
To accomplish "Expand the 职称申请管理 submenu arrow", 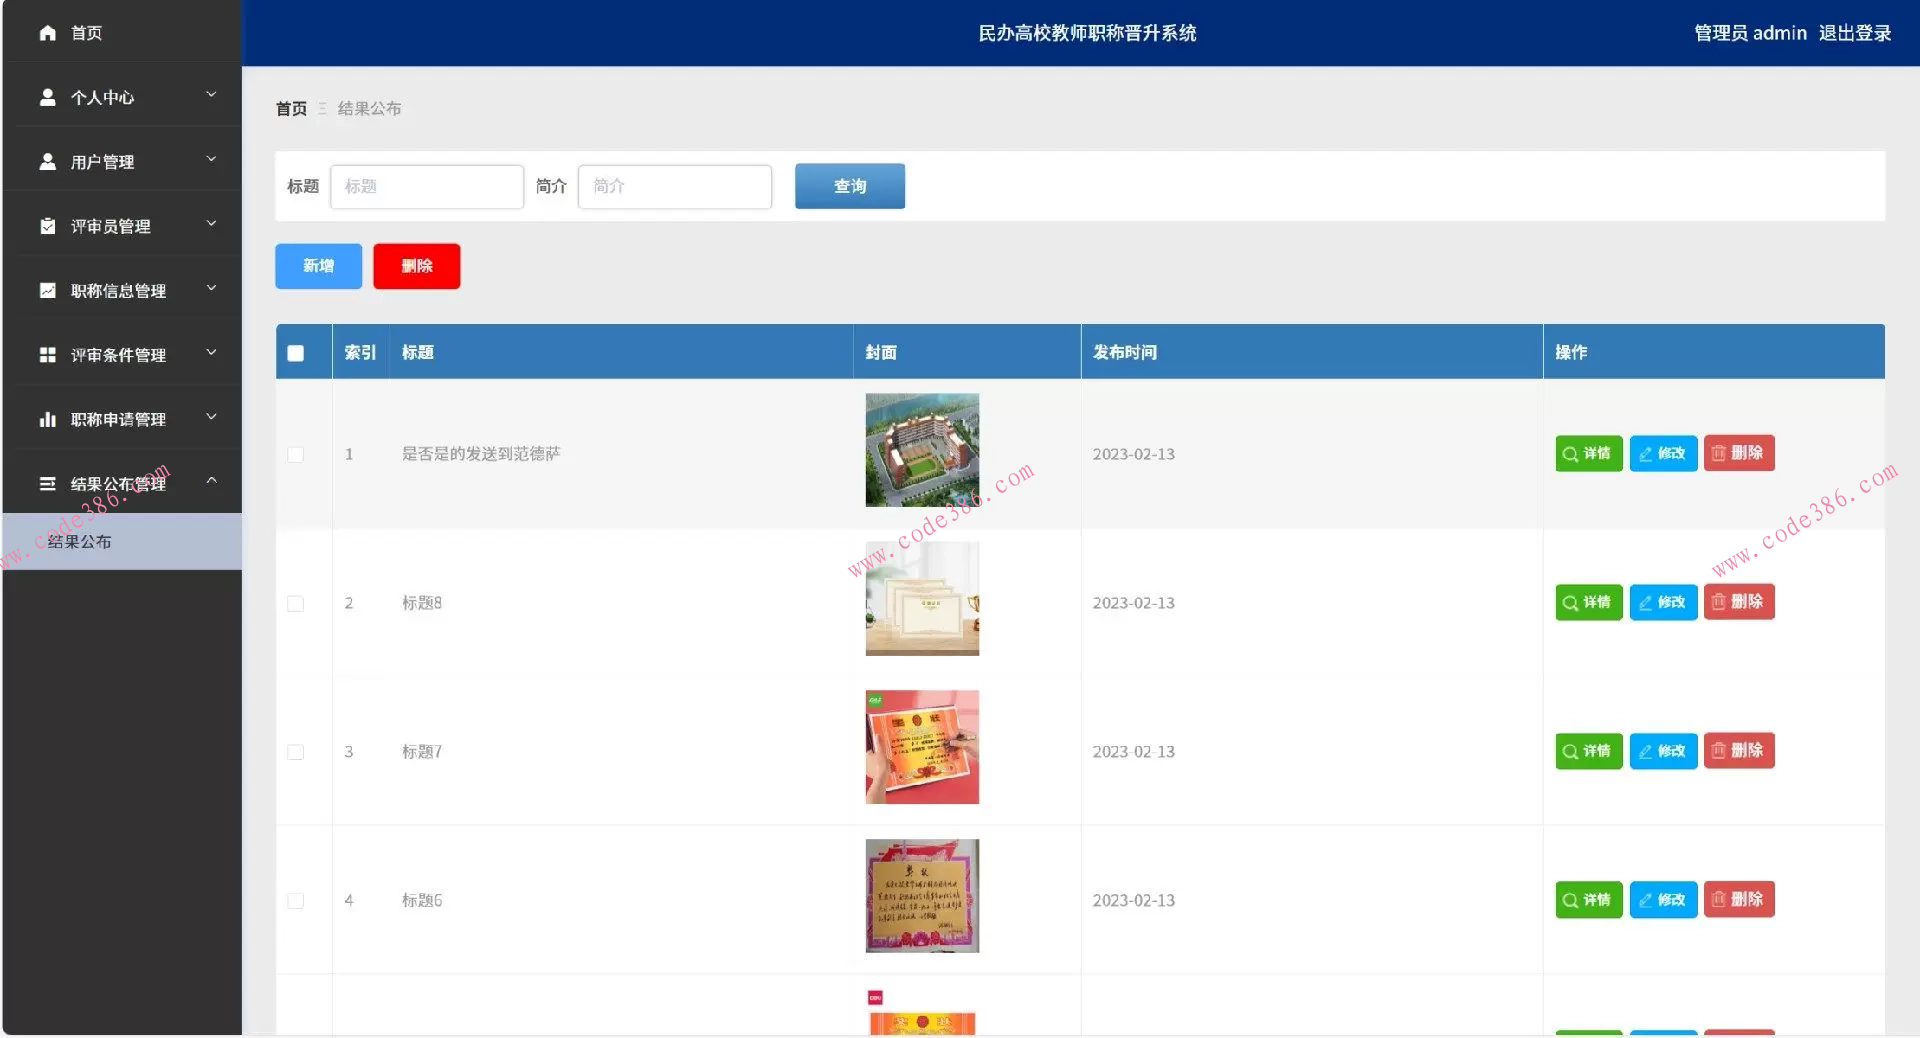I will pos(211,417).
